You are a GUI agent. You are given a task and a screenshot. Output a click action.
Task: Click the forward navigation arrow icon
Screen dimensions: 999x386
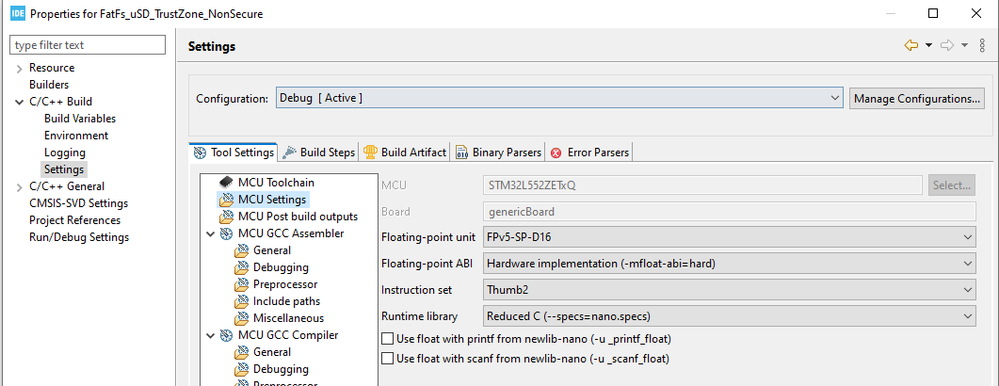[x=947, y=45]
